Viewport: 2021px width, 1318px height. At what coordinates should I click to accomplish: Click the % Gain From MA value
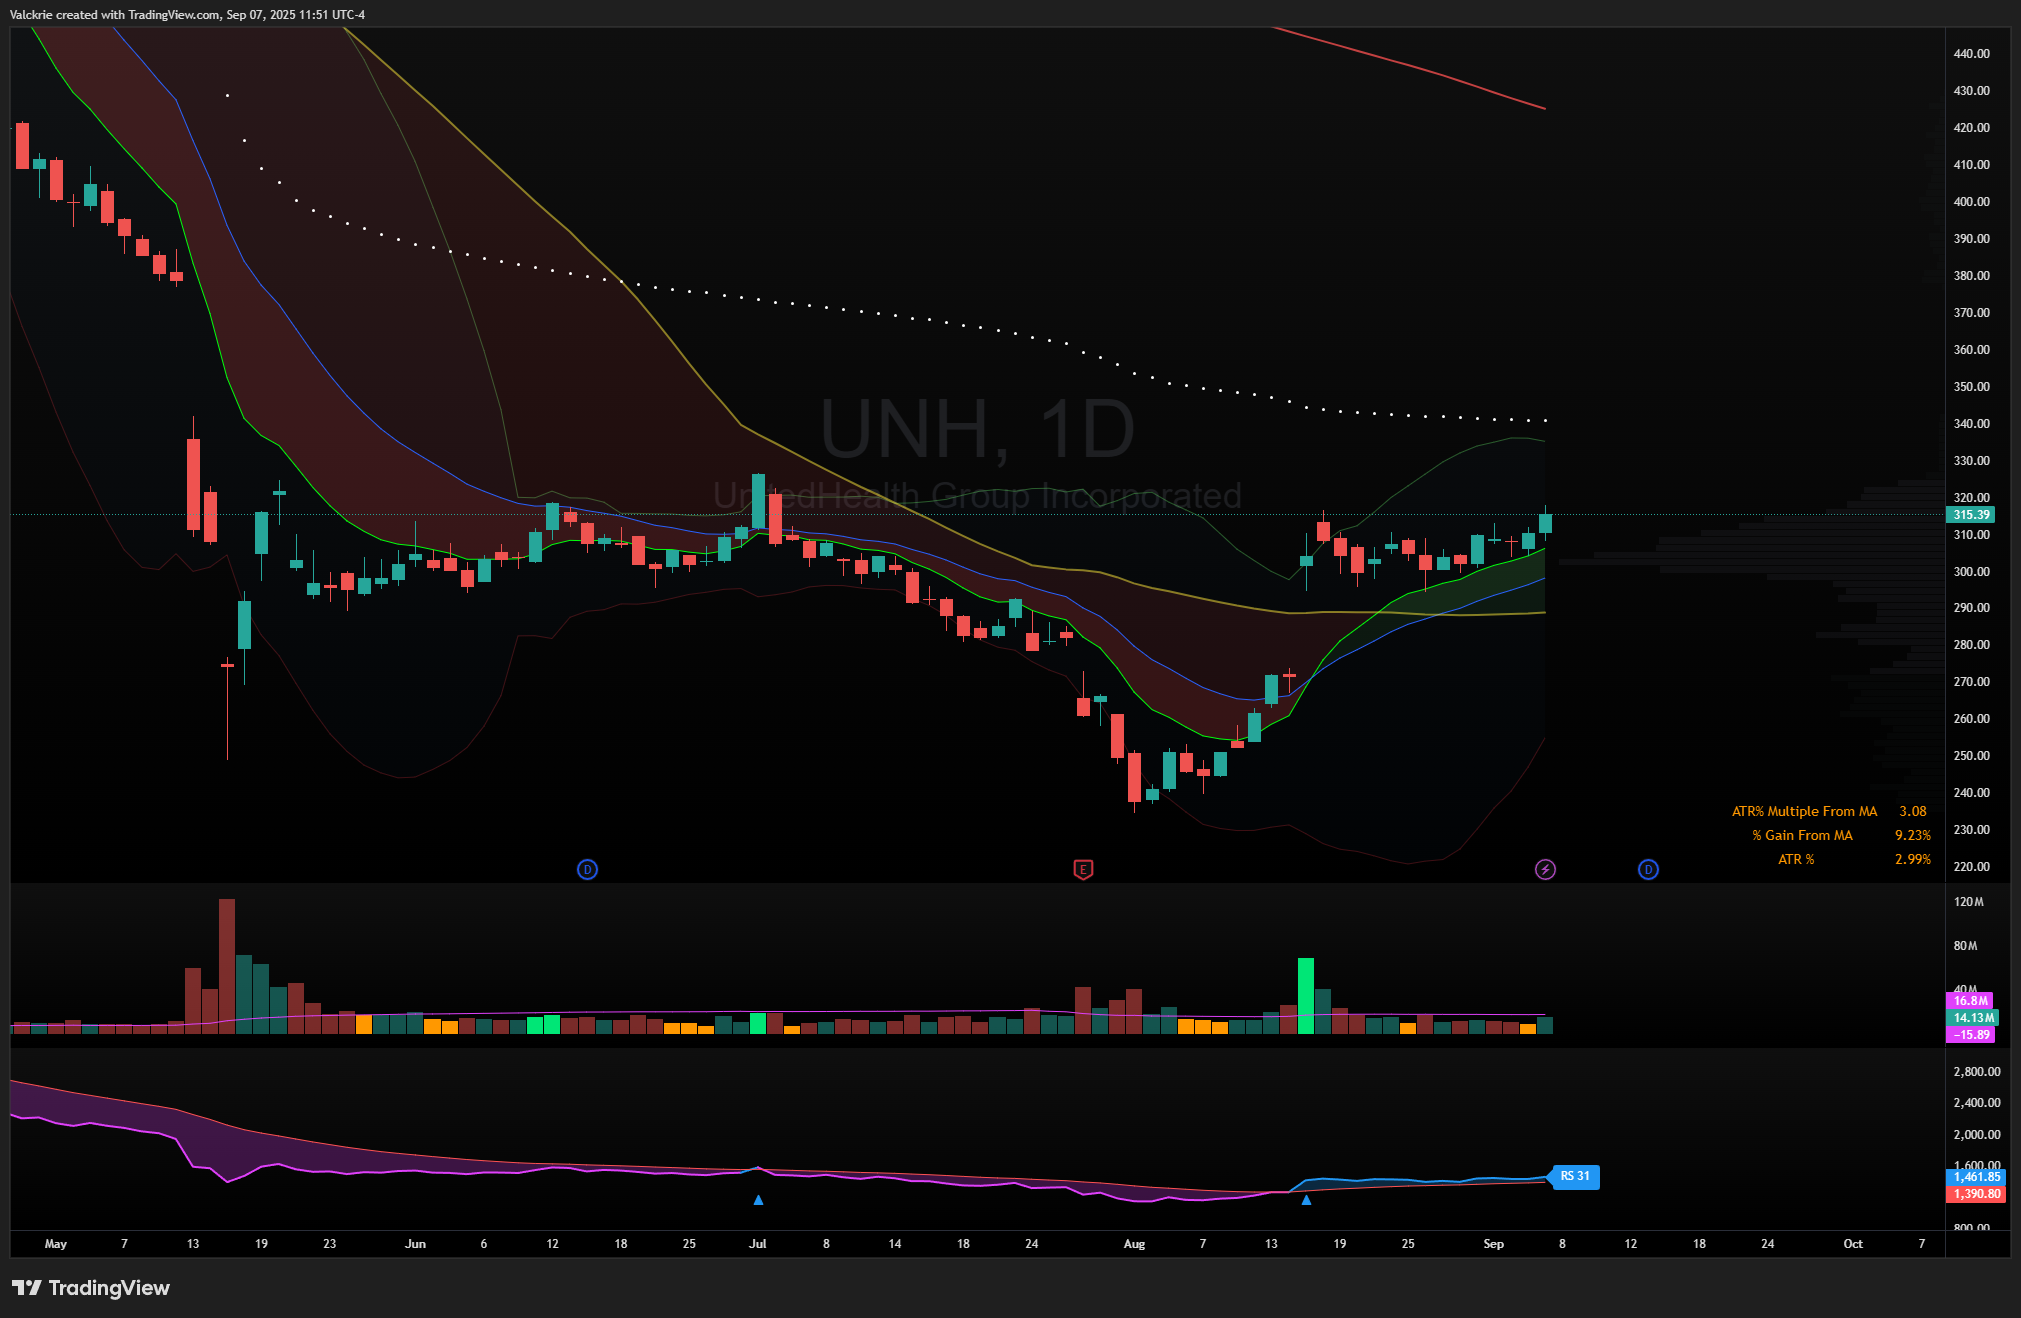tap(1912, 835)
